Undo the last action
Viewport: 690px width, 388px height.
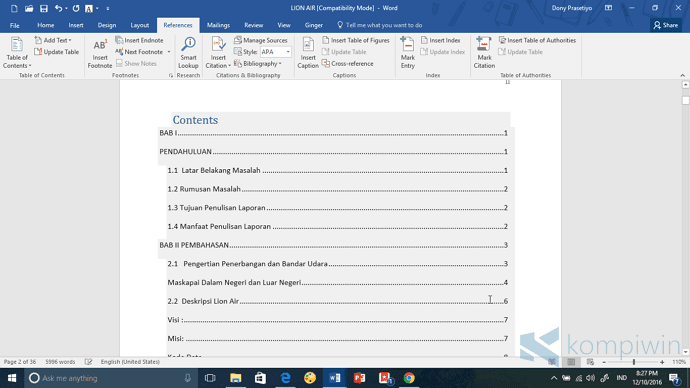58,8
